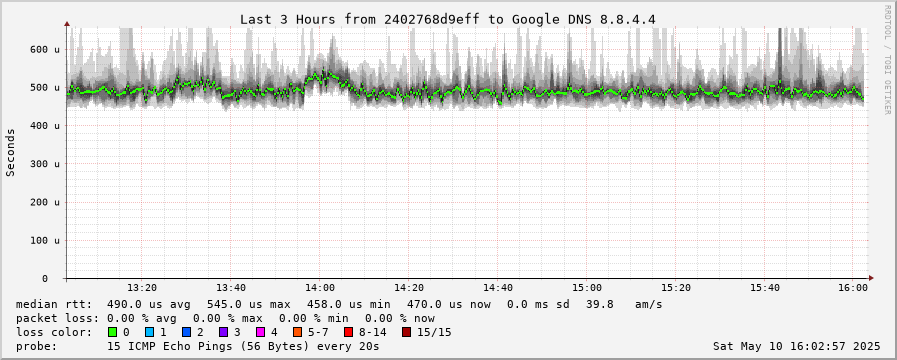Image resolution: width=897 pixels, height=360 pixels.
Task: Click the green loss color 0 swatch
Action: [112, 332]
